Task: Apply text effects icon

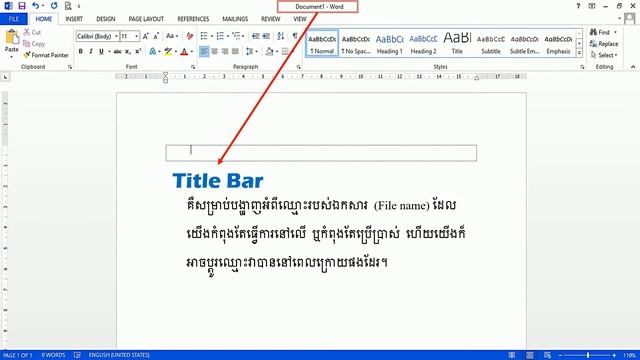Action: [x=152, y=51]
